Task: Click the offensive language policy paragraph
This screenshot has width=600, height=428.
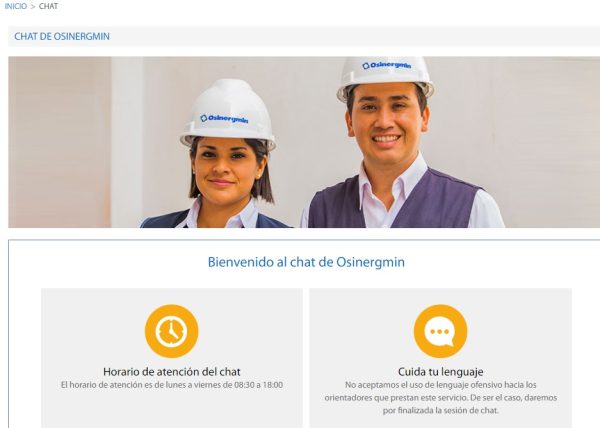Action: pos(440,398)
